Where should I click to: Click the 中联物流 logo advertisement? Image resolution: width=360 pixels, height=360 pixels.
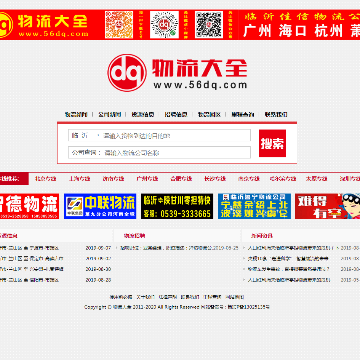coord(100,206)
